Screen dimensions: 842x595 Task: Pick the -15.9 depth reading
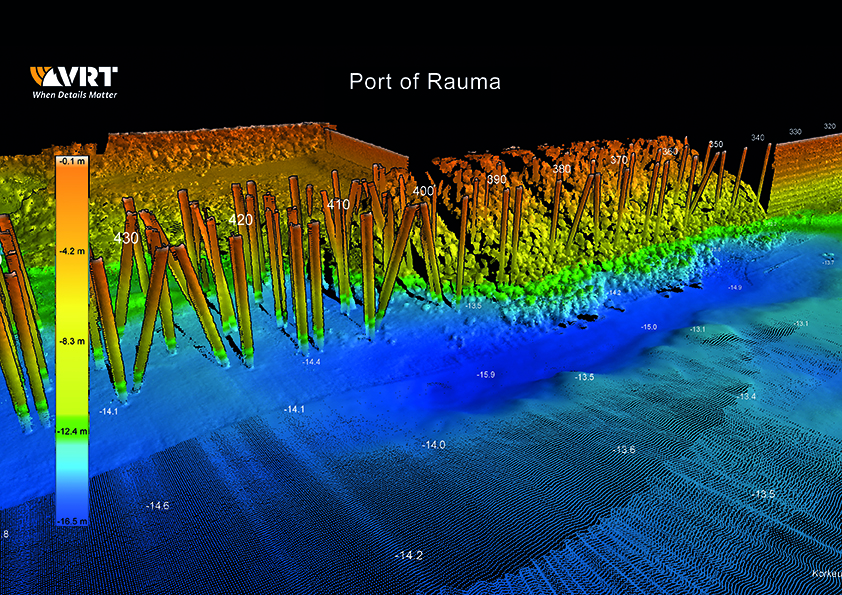[487, 375]
